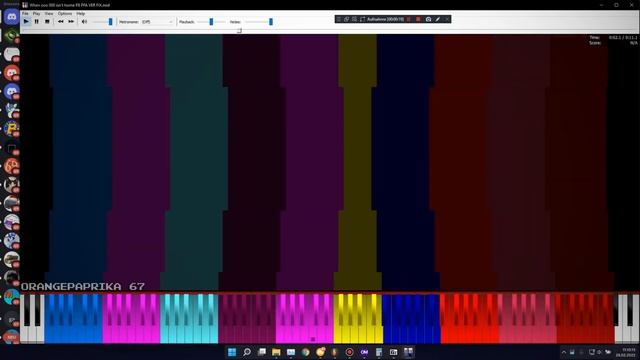Open the Metronome dropdown
Screen dimensions: 640x360
[x=158, y=22]
